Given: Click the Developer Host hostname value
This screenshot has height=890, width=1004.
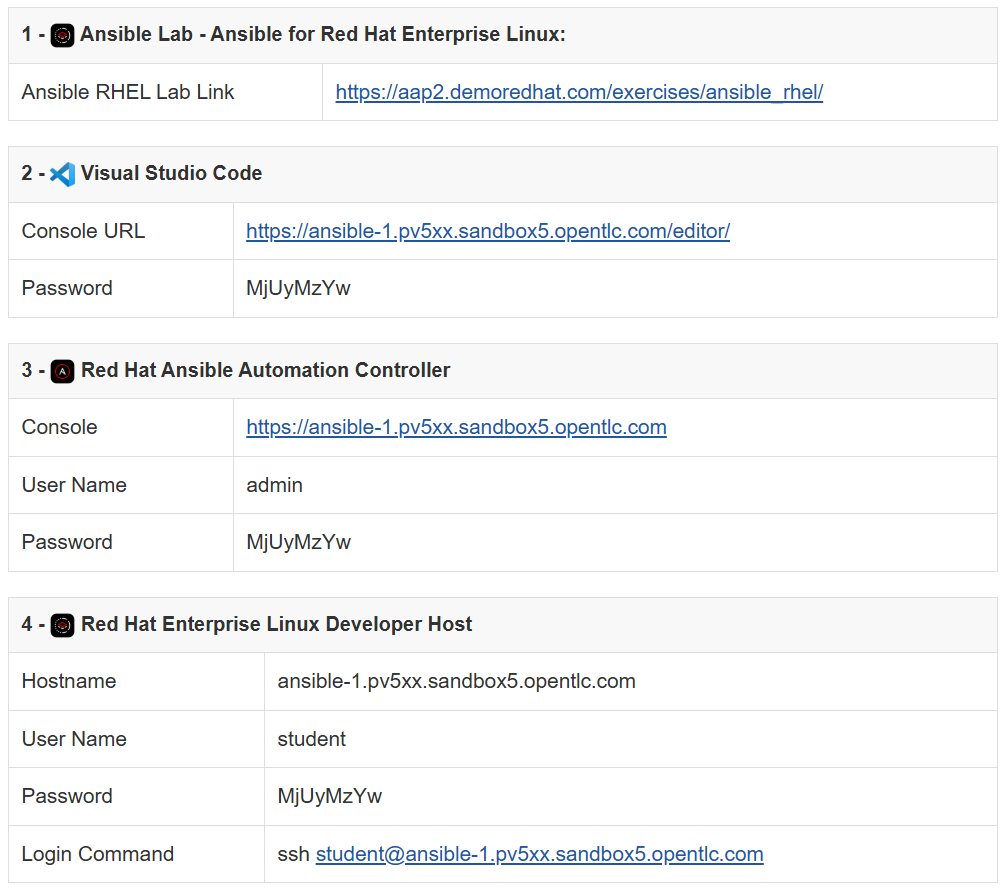Looking at the screenshot, I should click(x=456, y=682).
